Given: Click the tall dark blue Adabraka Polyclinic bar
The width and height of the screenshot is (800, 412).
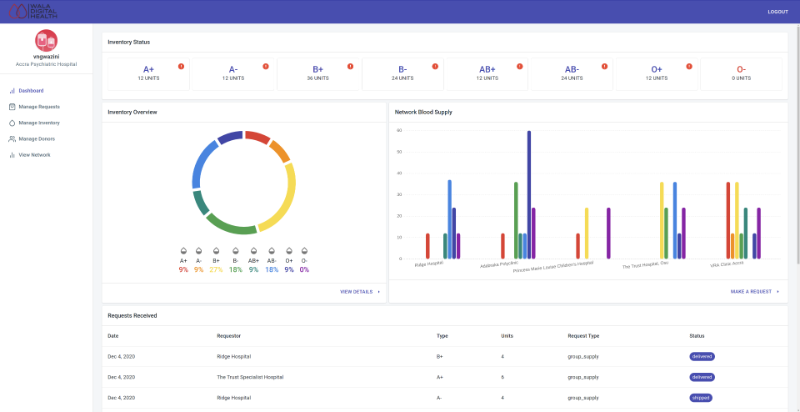Looking at the screenshot, I should click(x=529, y=195).
